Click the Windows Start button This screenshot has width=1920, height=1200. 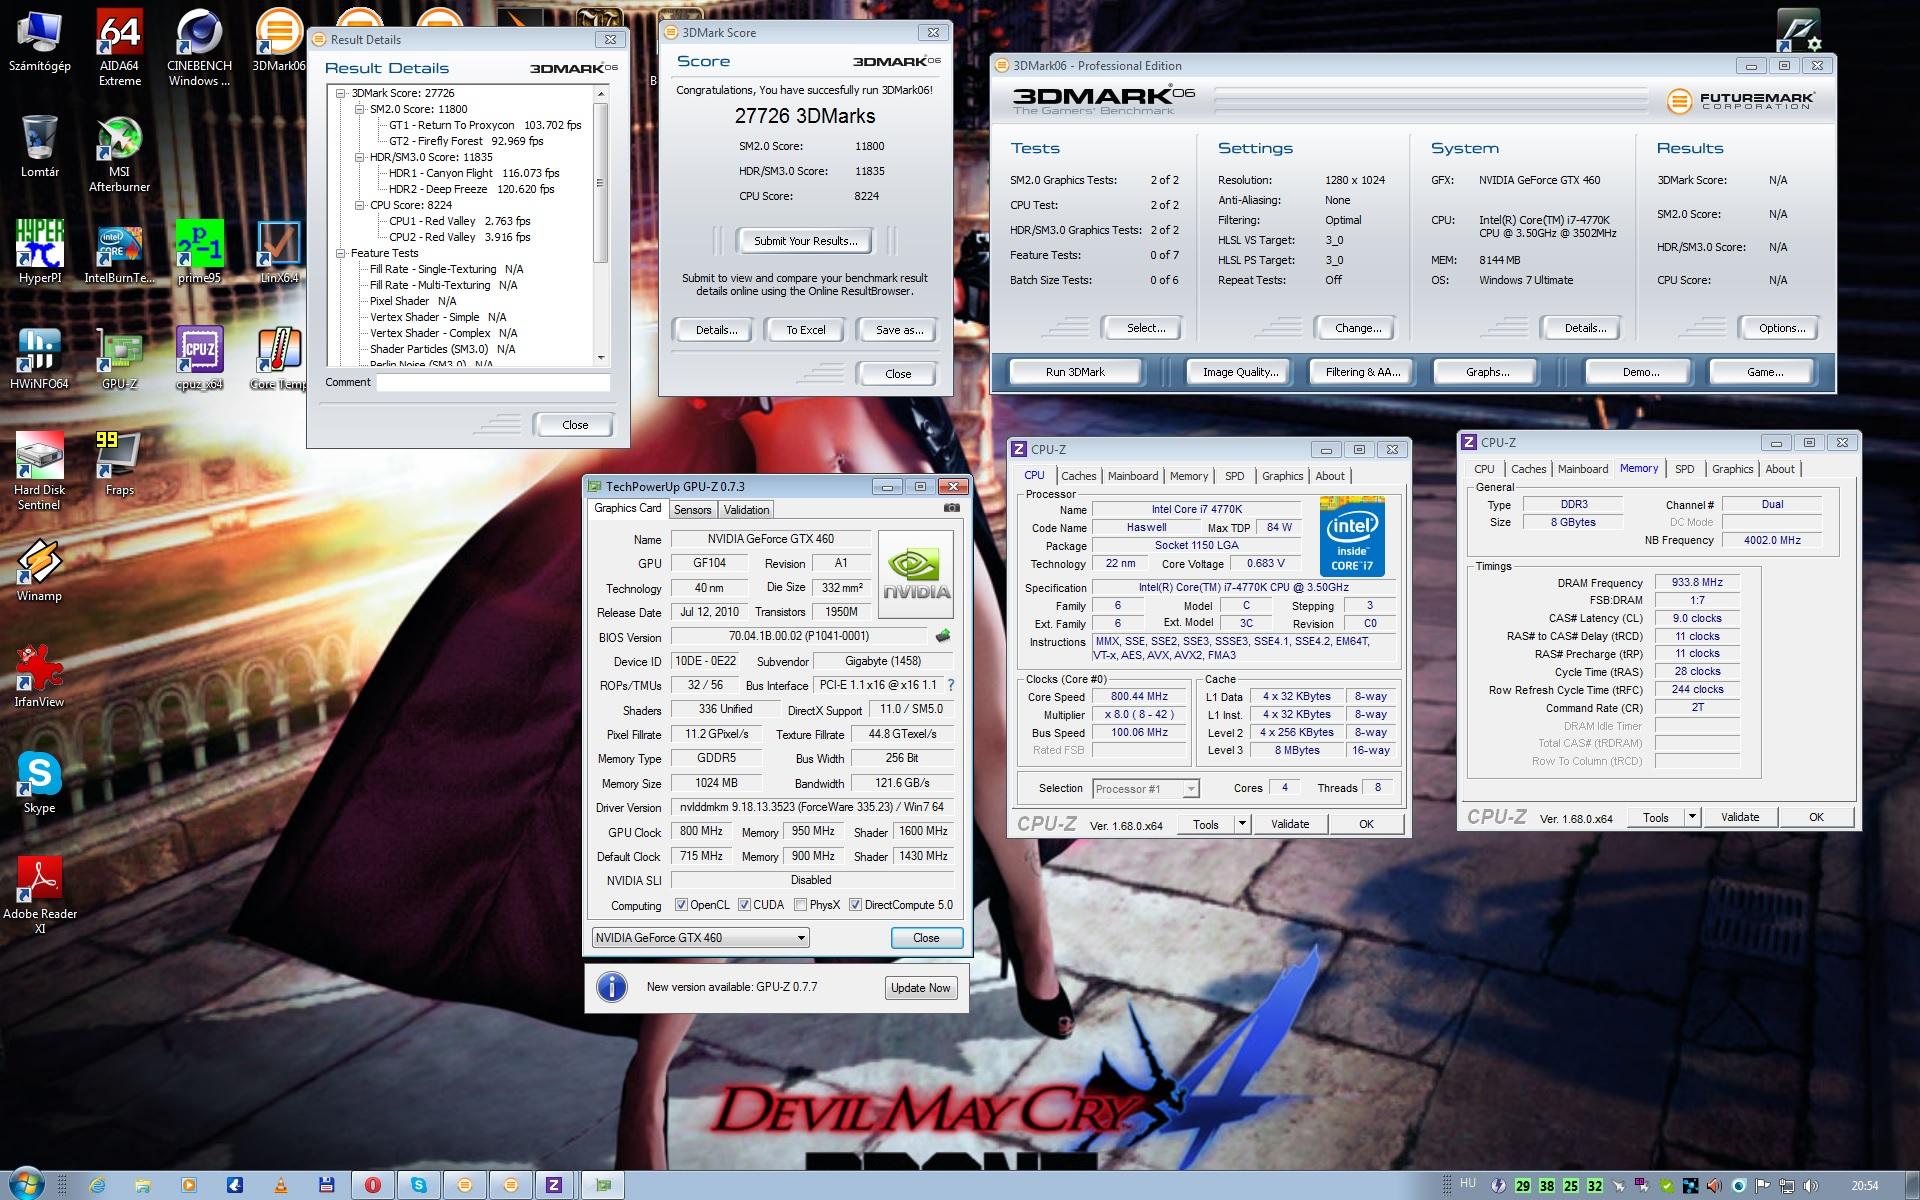(x=25, y=1184)
